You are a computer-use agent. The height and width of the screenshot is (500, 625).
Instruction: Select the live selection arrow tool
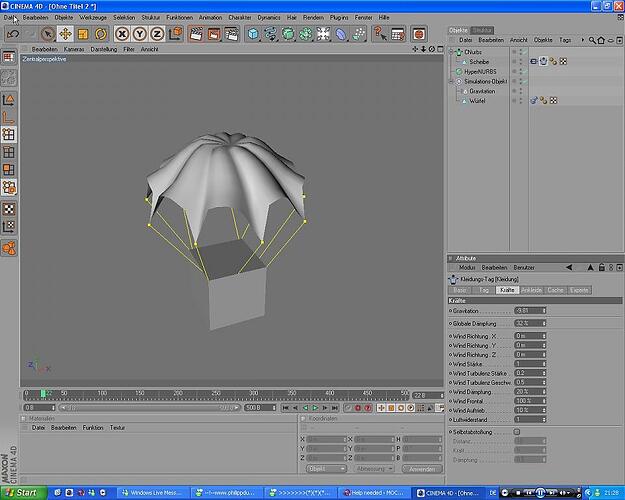click(x=48, y=34)
